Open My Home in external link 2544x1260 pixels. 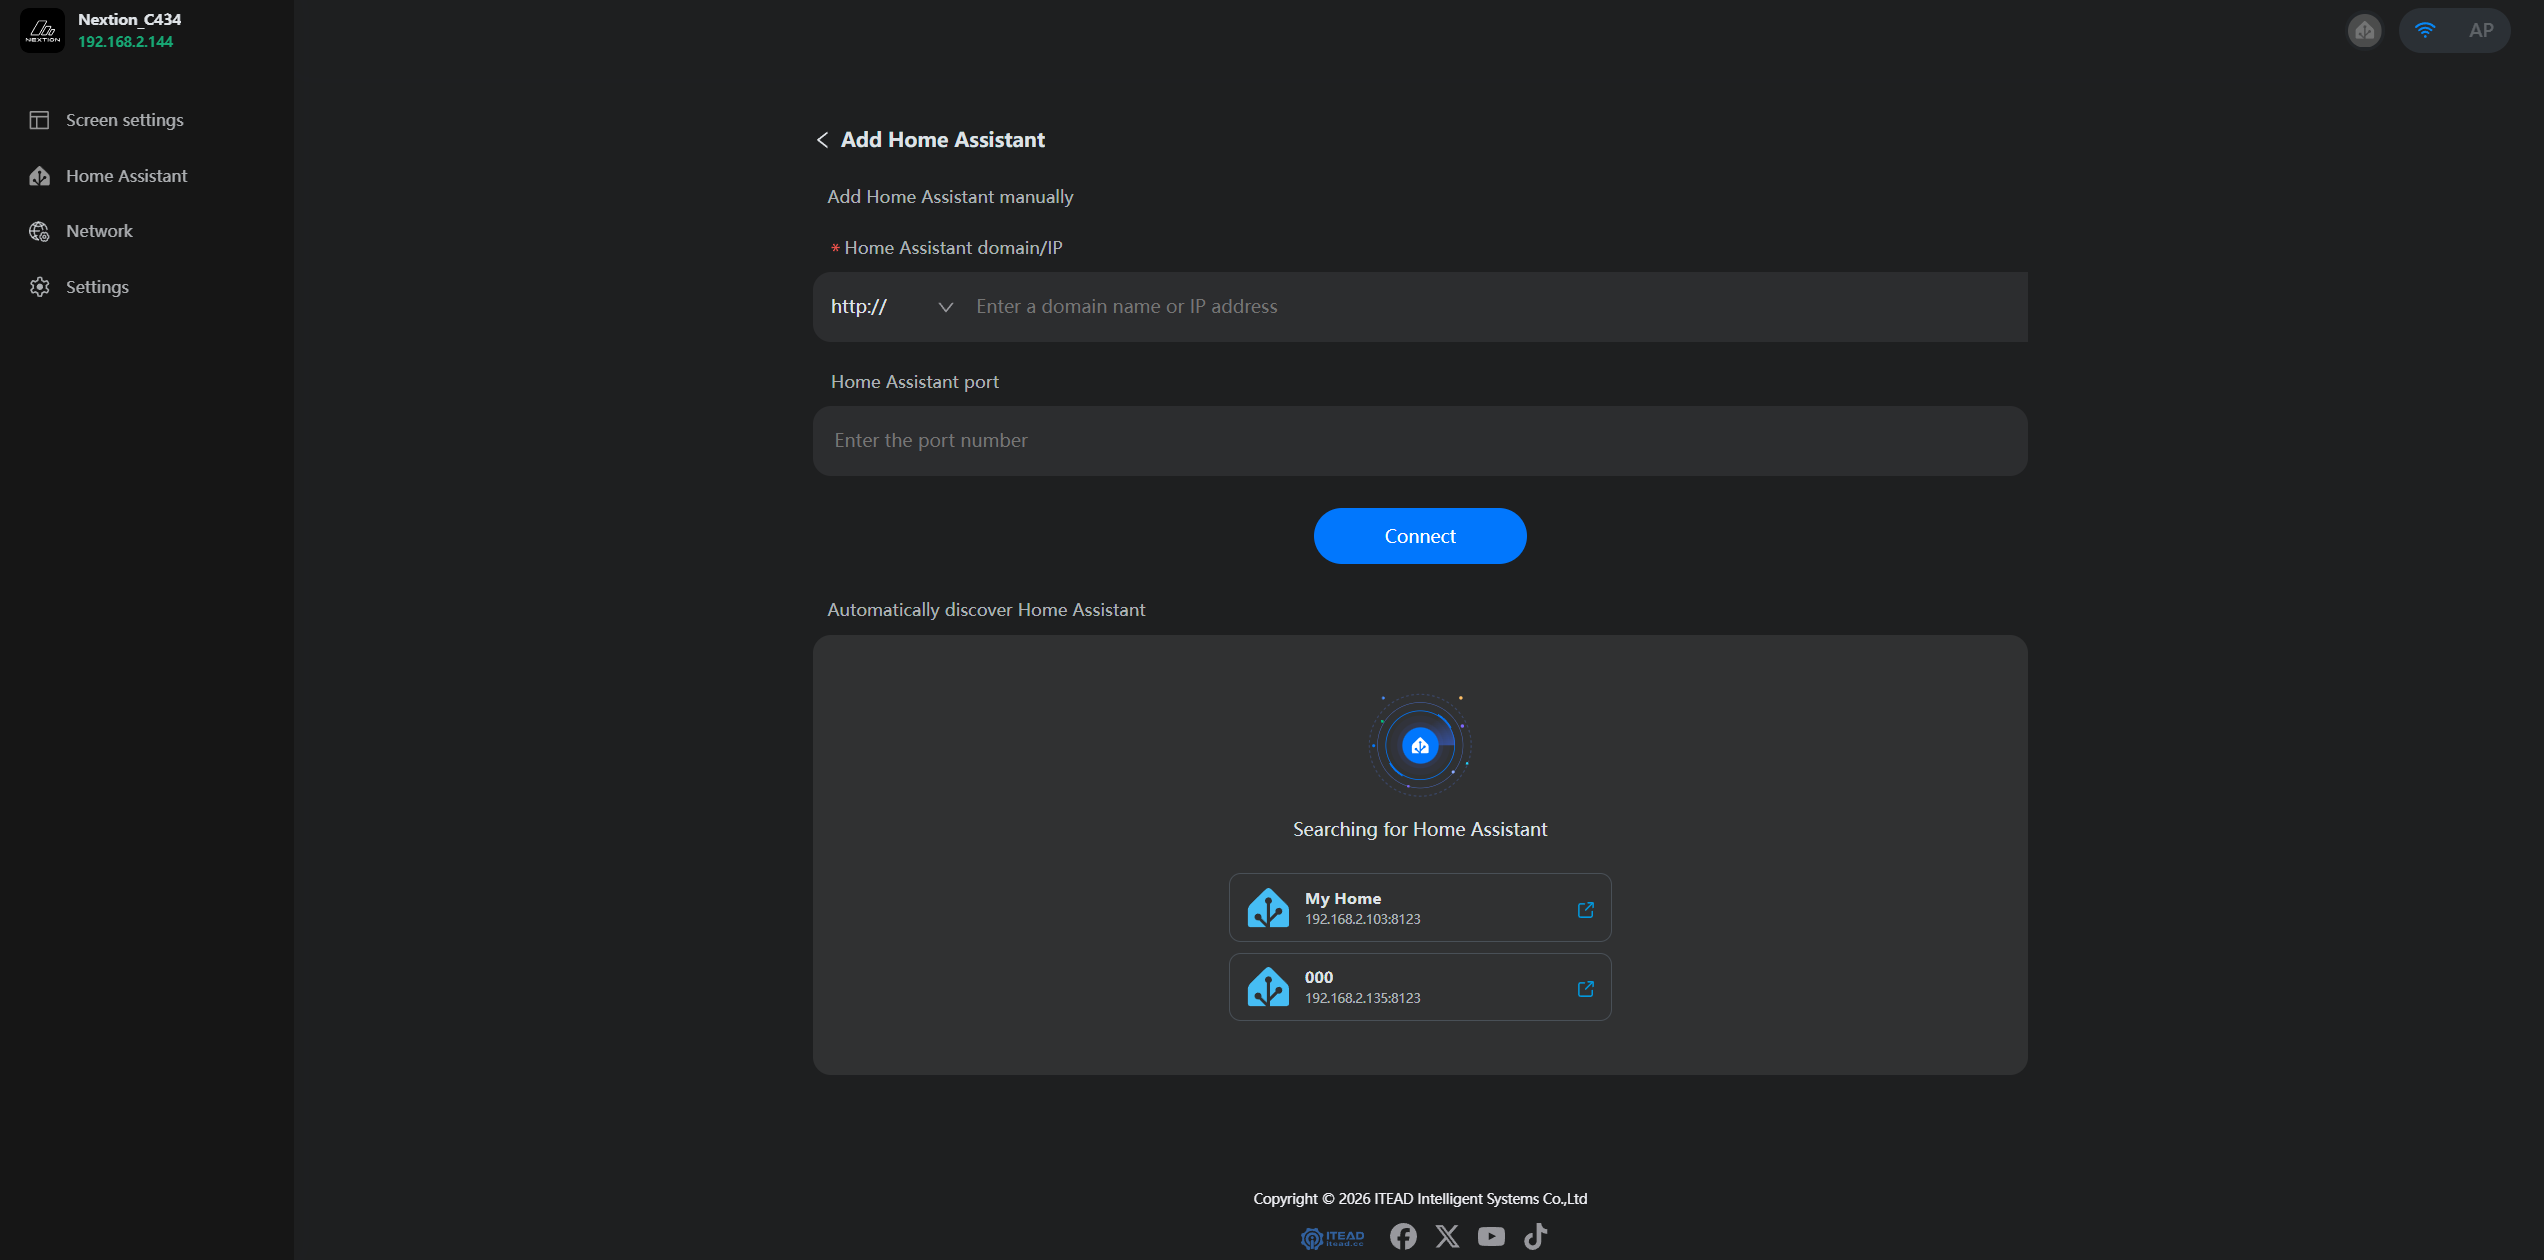pos(1585,909)
